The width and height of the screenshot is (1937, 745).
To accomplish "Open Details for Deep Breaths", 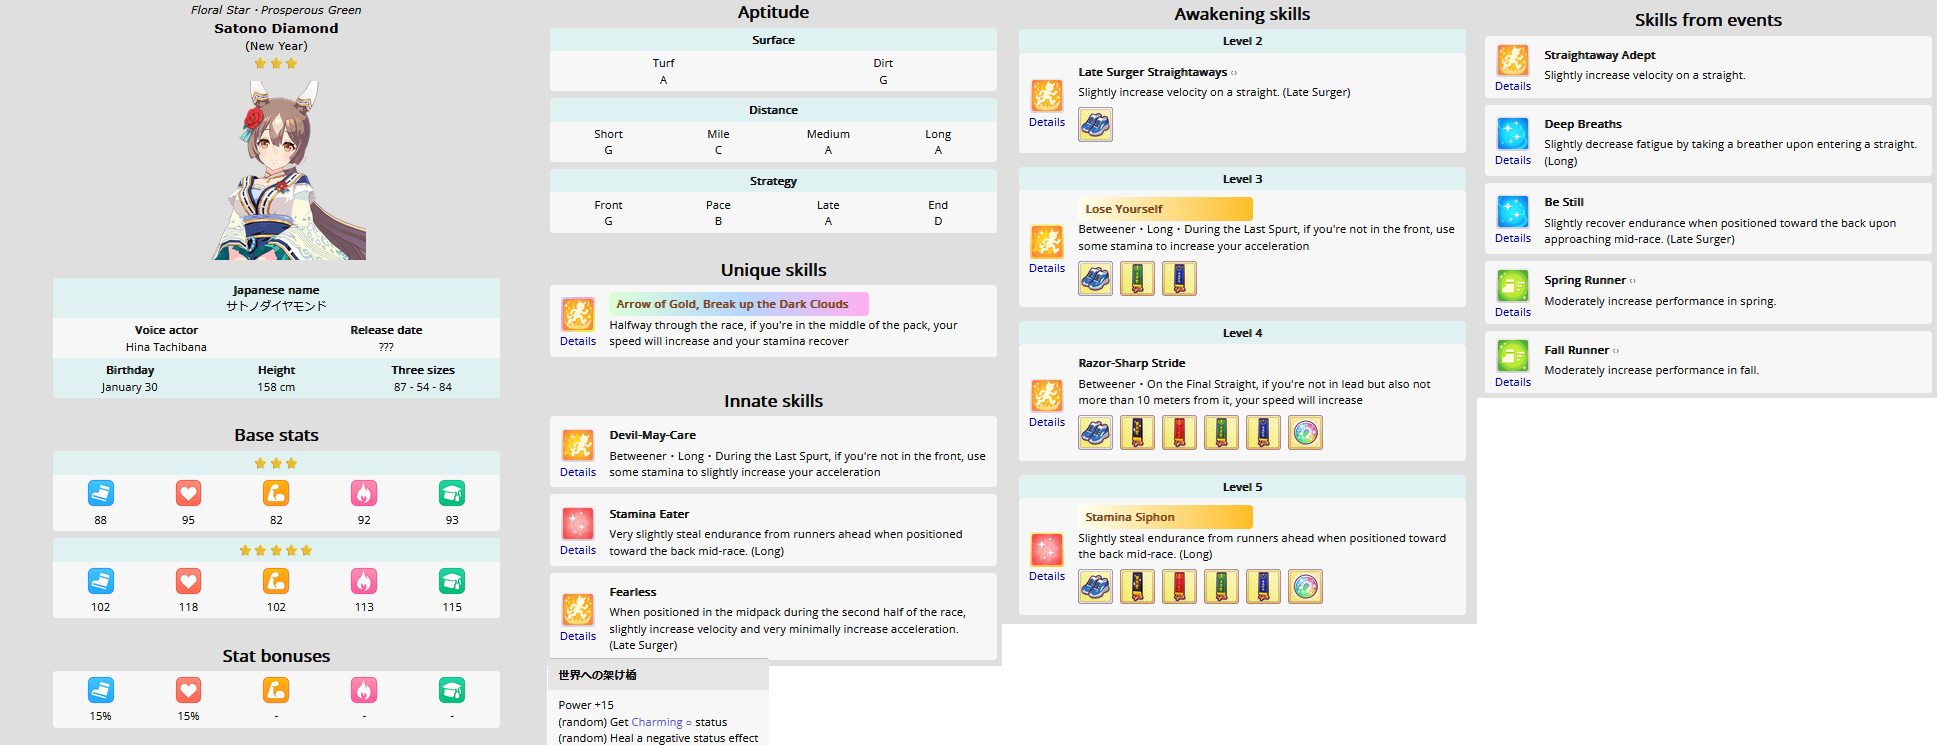I will click(1513, 161).
